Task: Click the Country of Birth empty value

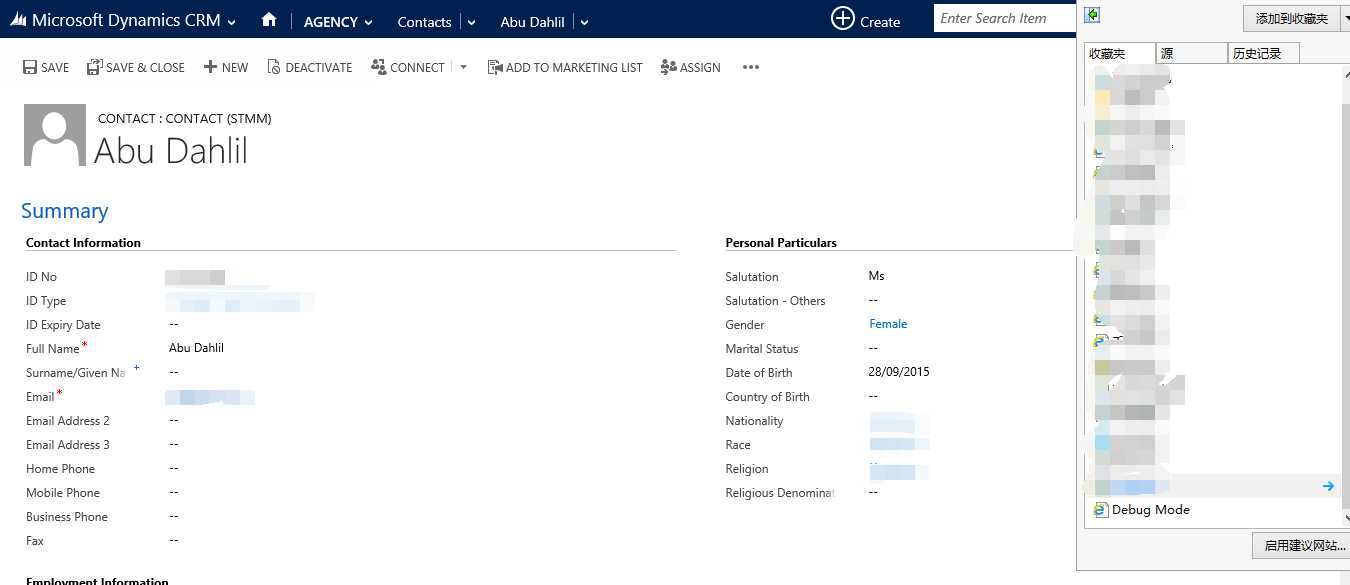Action: pos(874,396)
